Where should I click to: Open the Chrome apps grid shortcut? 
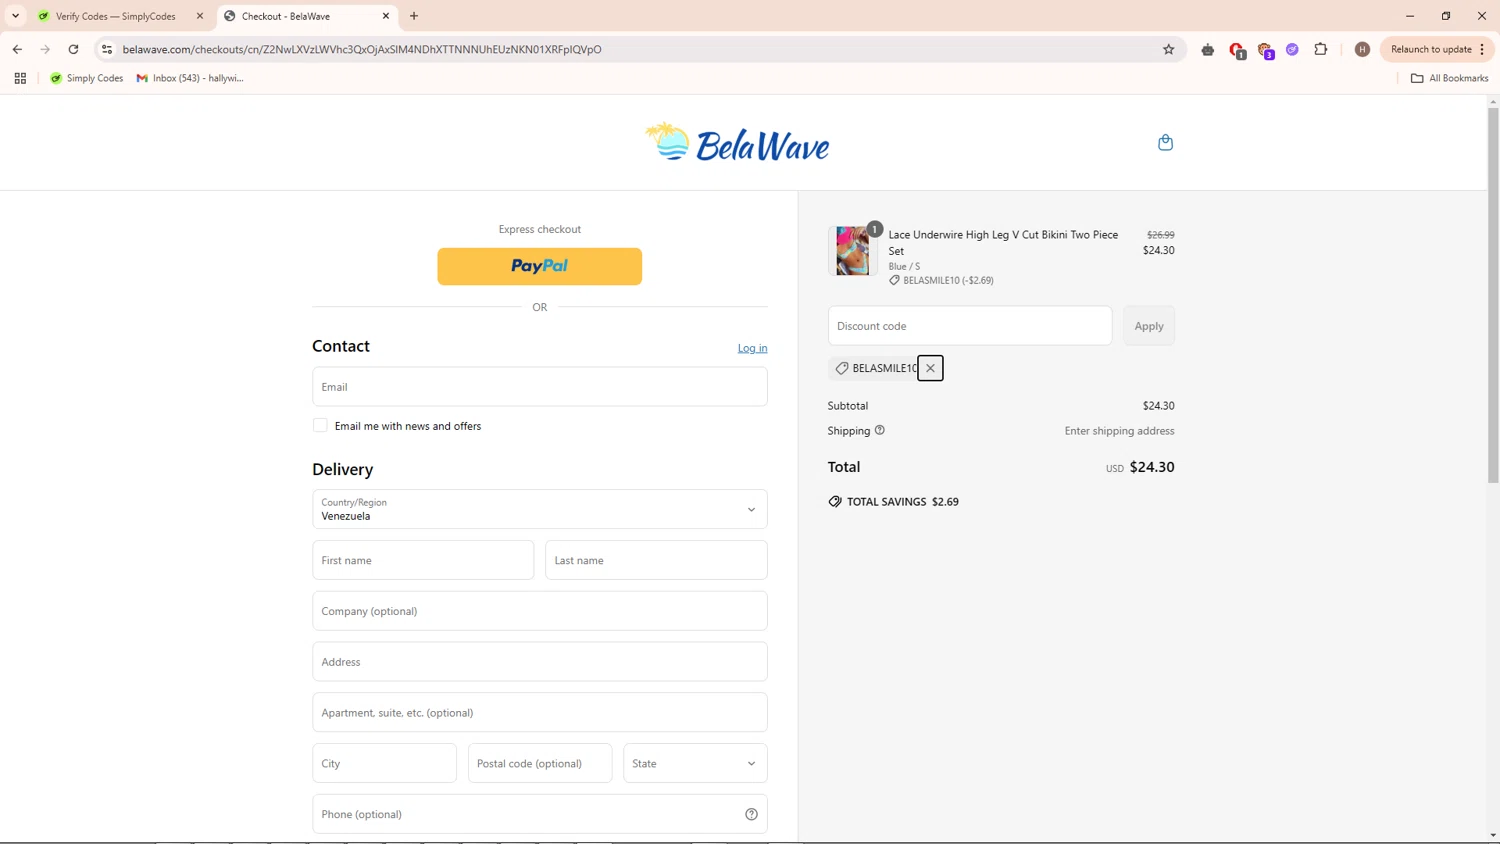point(20,78)
